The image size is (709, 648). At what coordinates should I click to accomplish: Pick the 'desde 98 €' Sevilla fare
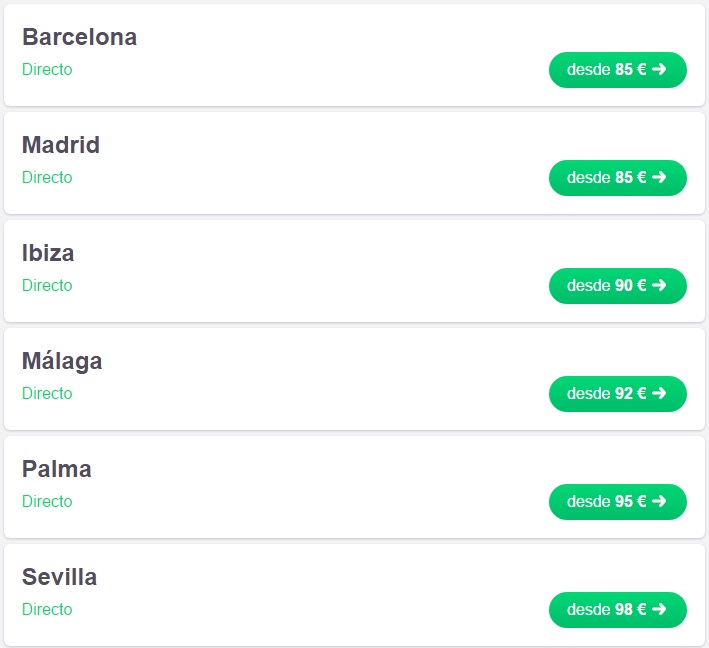(618, 610)
